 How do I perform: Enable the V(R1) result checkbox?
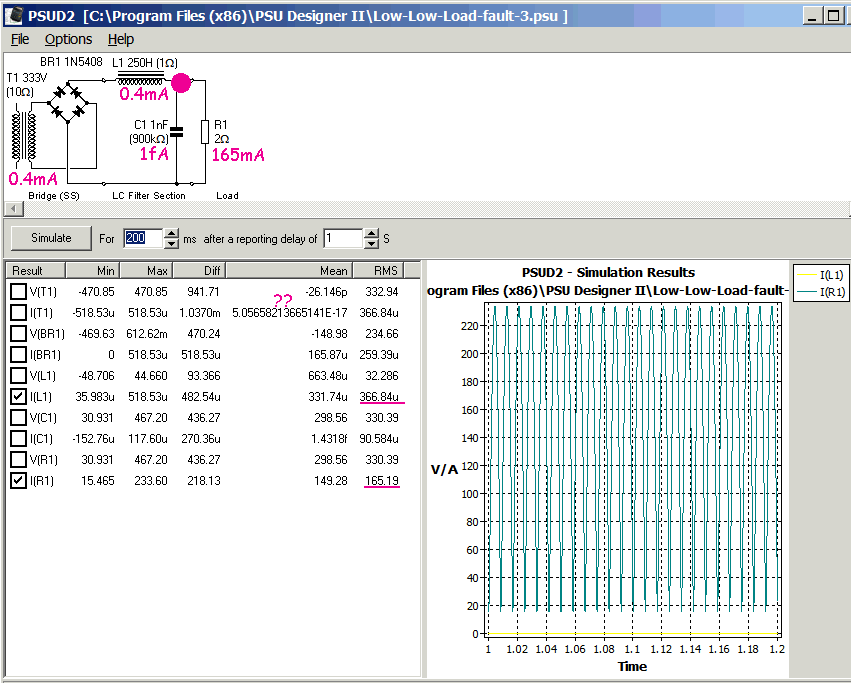18,459
